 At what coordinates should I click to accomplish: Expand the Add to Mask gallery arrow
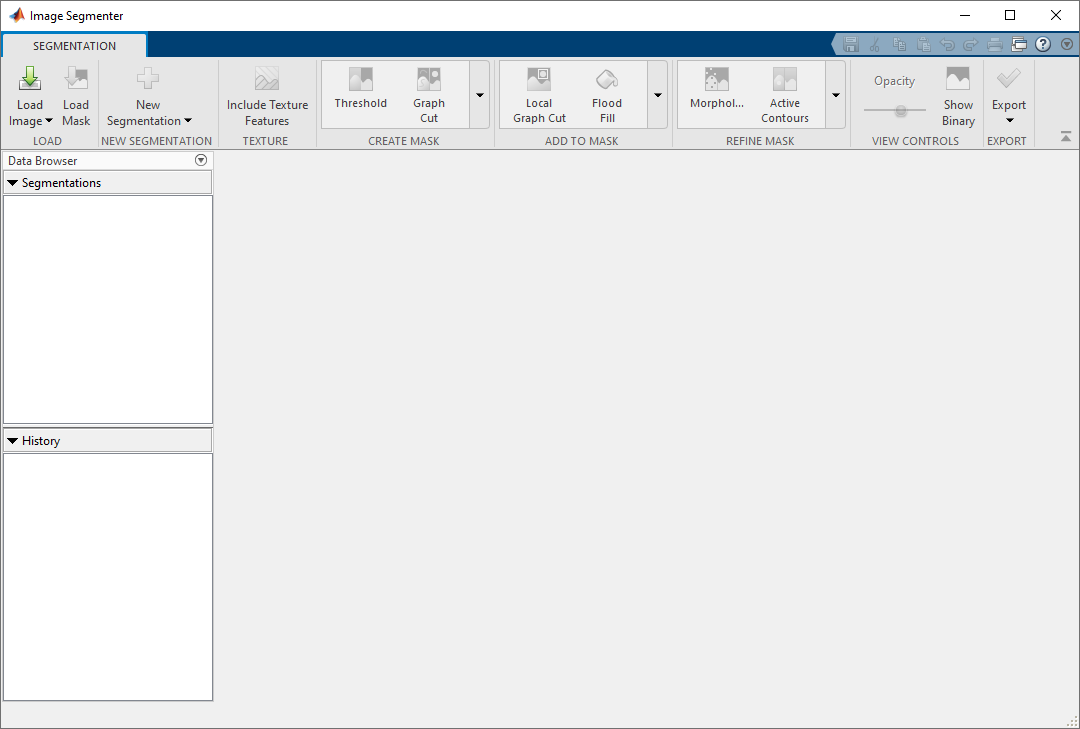point(658,95)
